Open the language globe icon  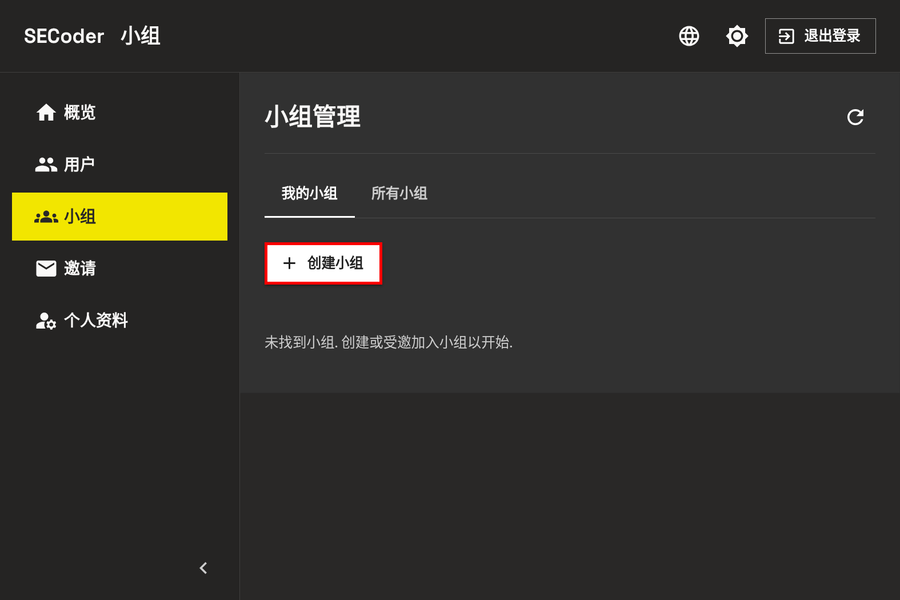click(689, 36)
